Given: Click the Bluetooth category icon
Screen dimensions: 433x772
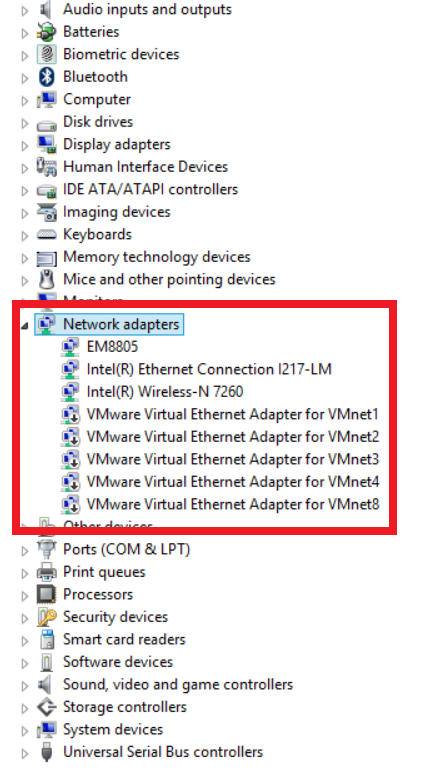Looking at the screenshot, I should [x=46, y=77].
